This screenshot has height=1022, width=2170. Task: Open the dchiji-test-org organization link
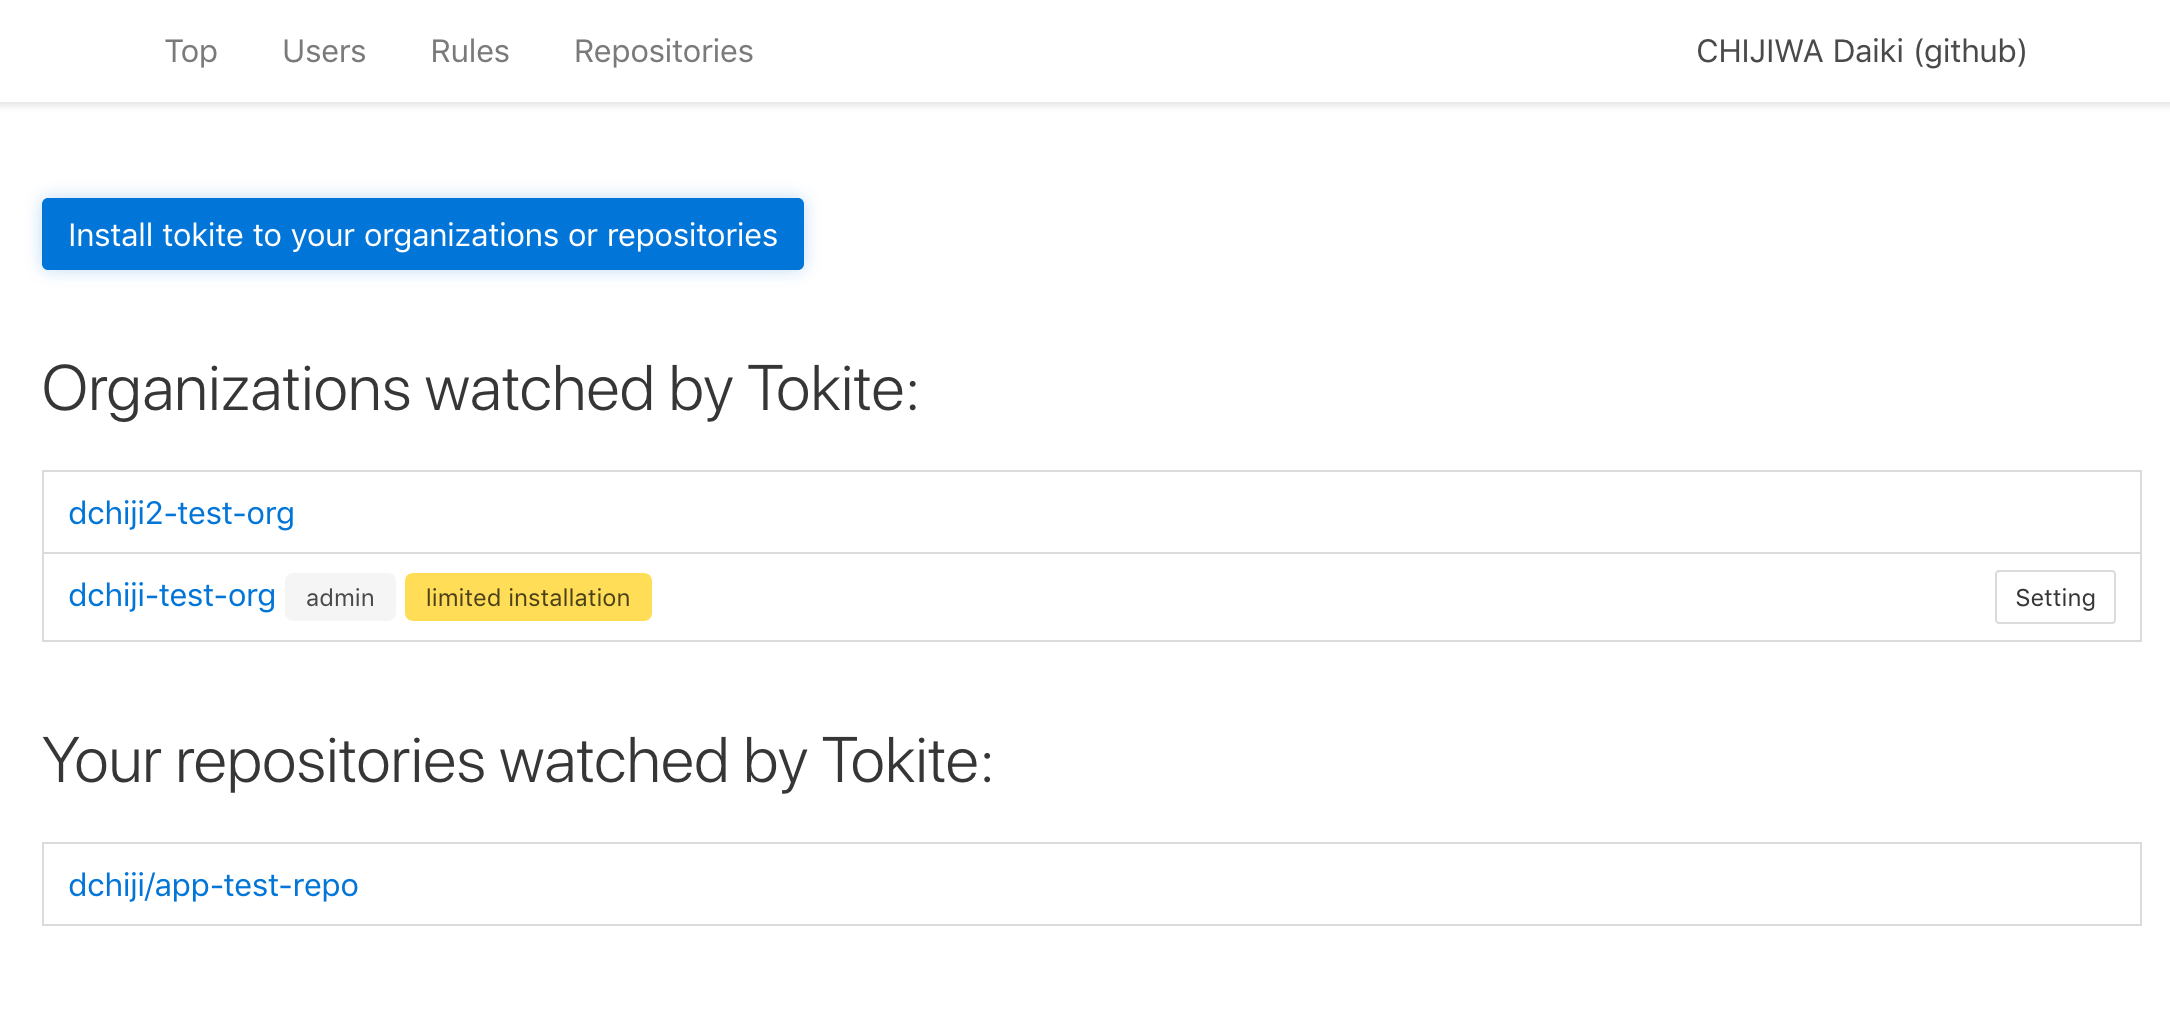pos(172,595)
